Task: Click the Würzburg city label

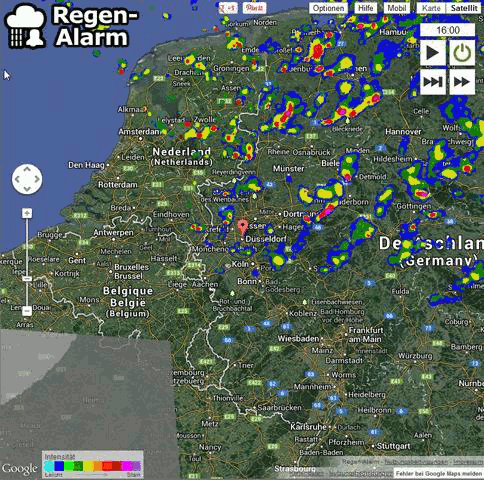Action: click(x=416, y=356)
